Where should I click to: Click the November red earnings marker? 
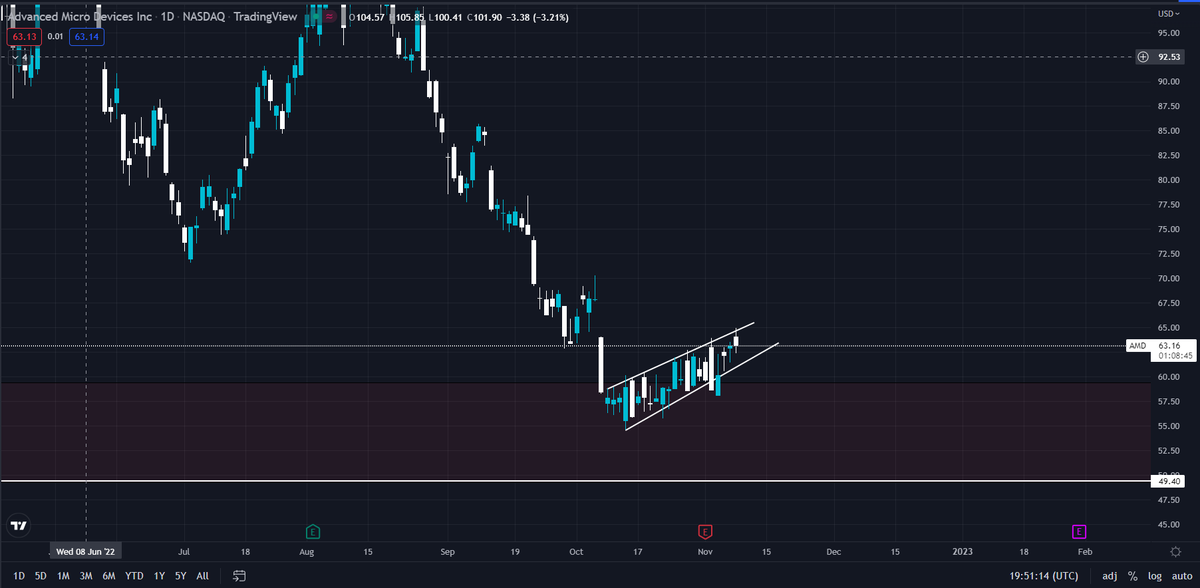pos(705,530)
